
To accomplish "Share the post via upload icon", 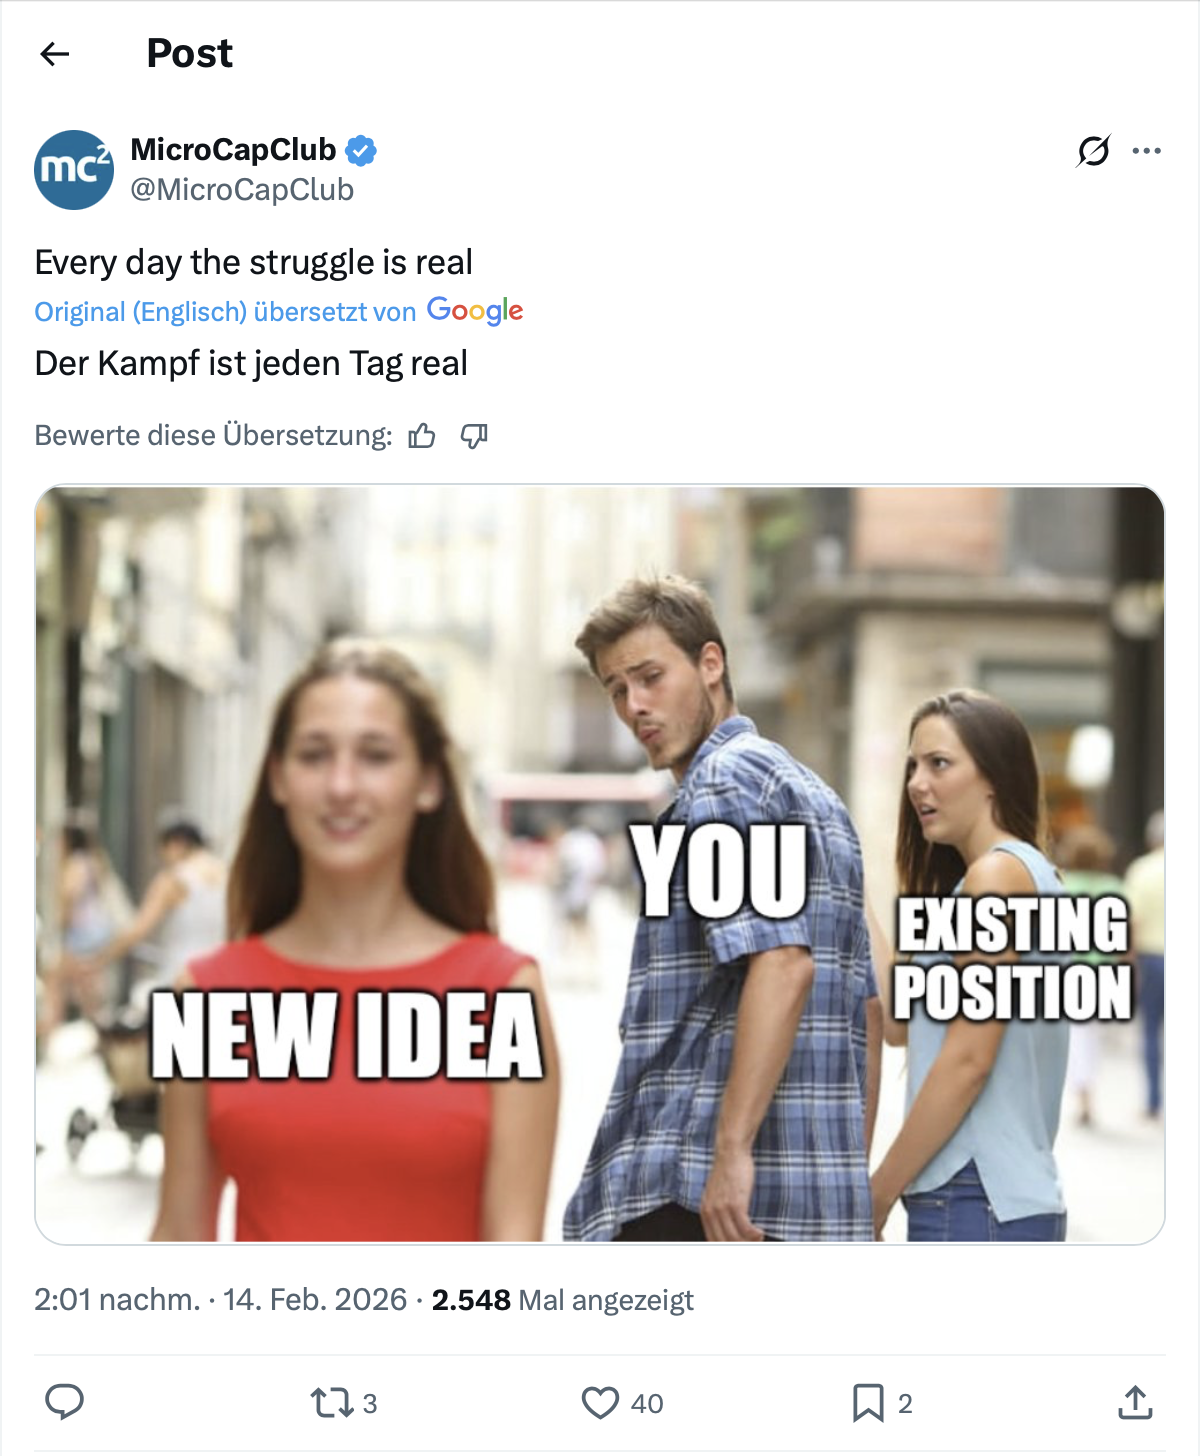I will [x=1135, y=1402].
